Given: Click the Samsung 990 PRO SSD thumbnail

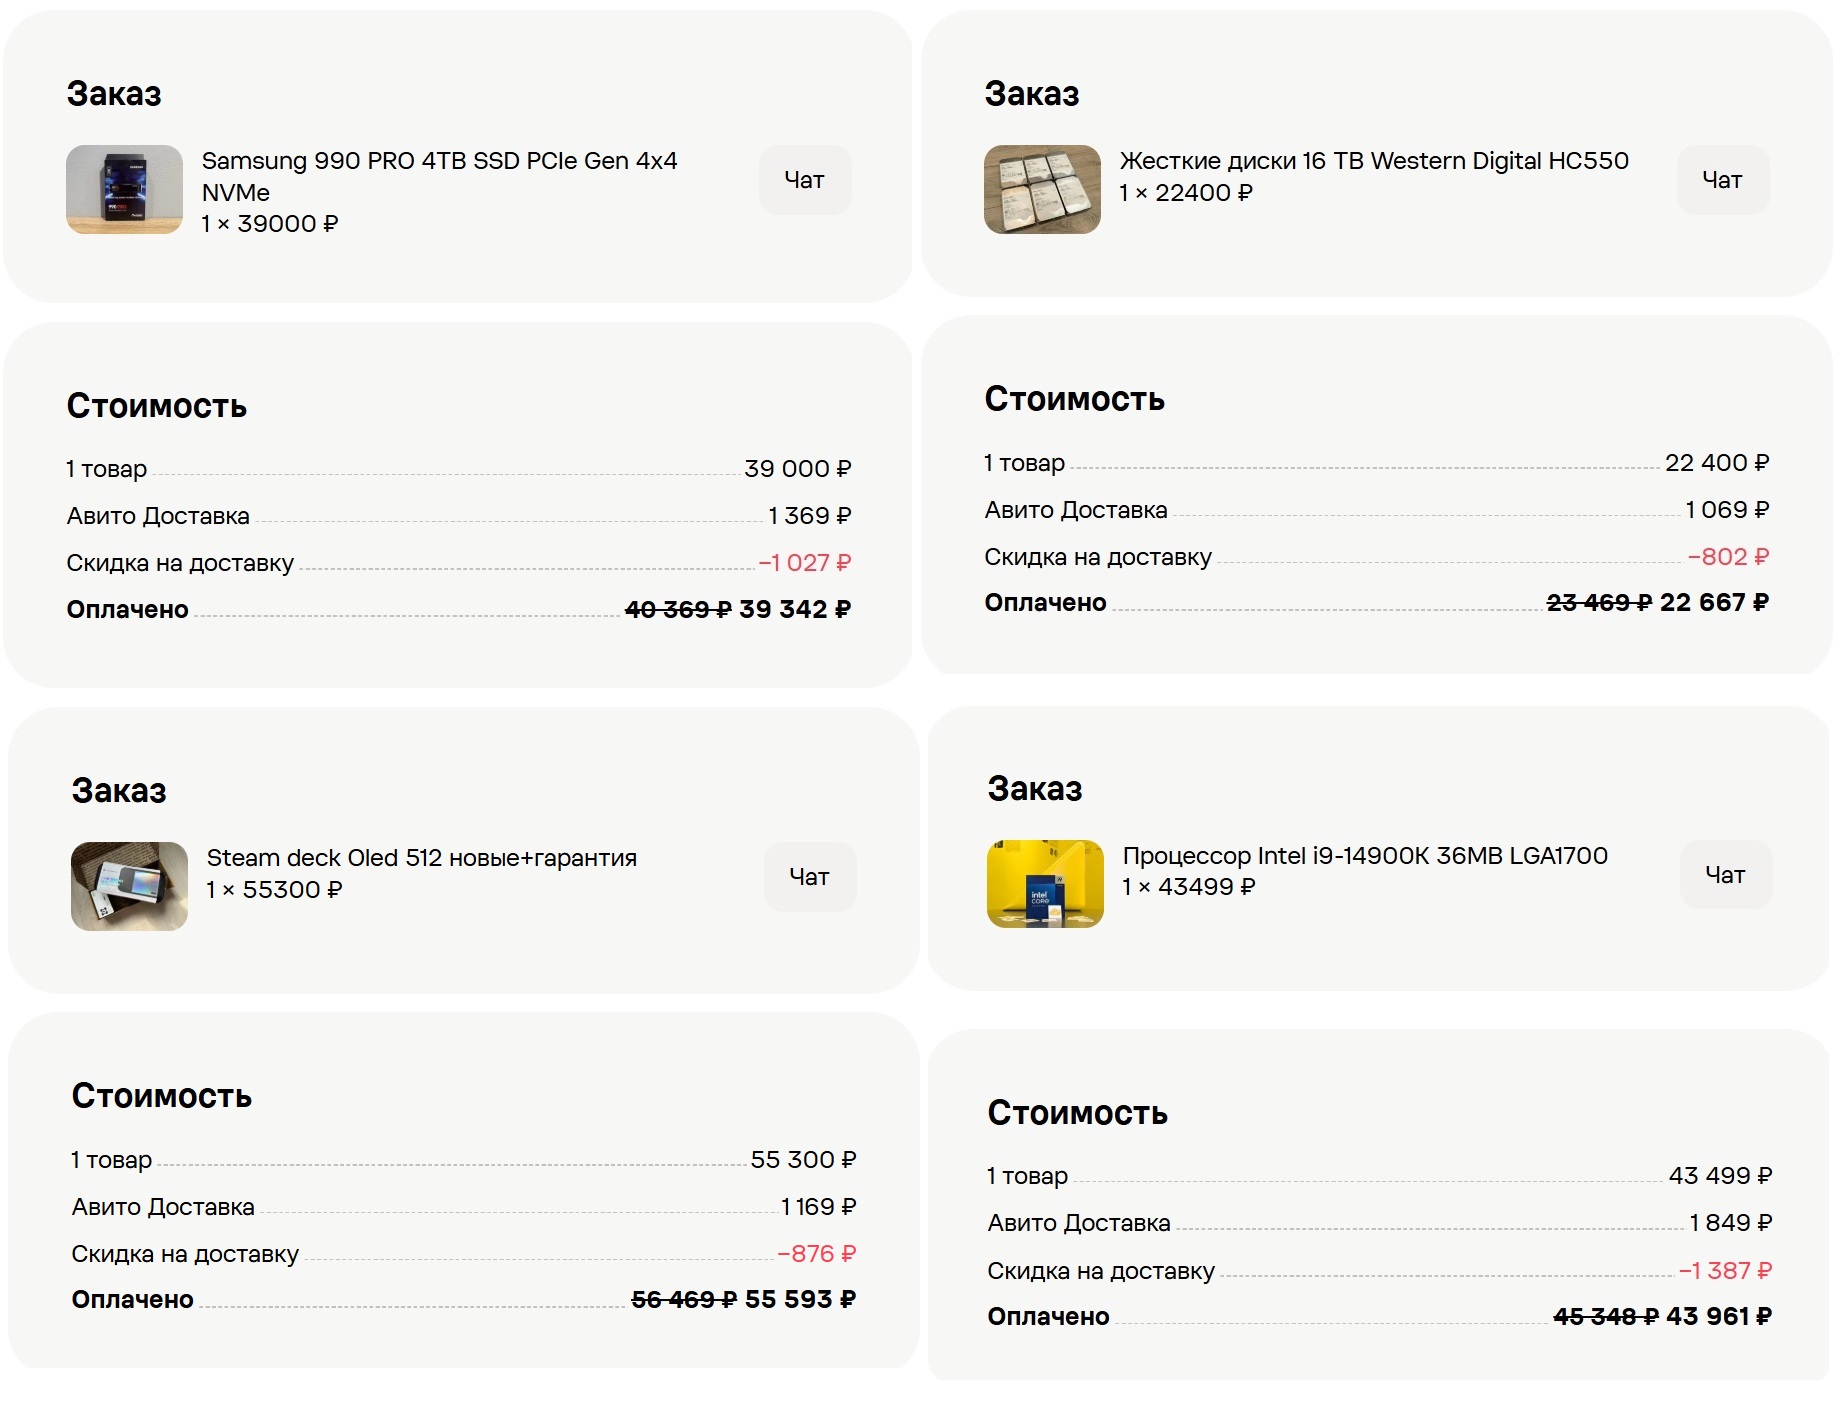Looking at the screenshot, I should [x=124, y=190].
